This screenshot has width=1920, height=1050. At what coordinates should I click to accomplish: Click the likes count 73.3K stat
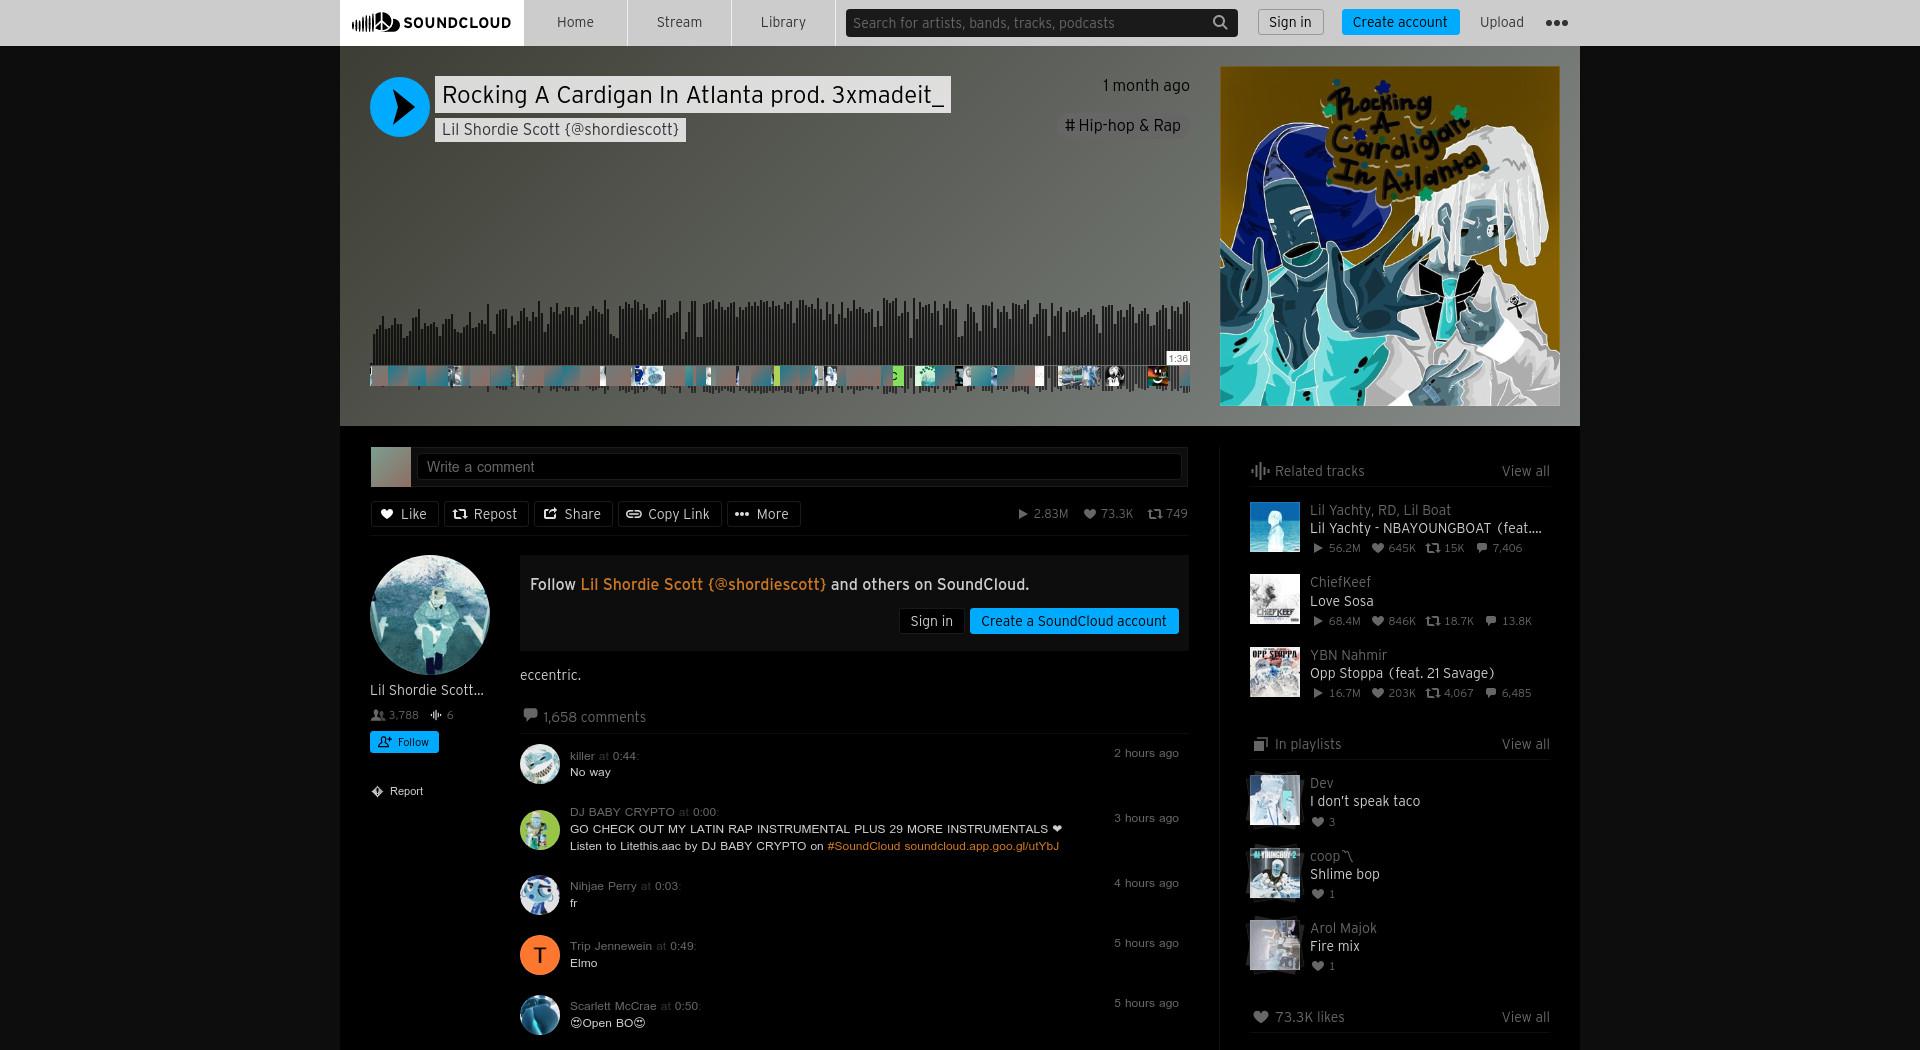[x=1108, y=514]
